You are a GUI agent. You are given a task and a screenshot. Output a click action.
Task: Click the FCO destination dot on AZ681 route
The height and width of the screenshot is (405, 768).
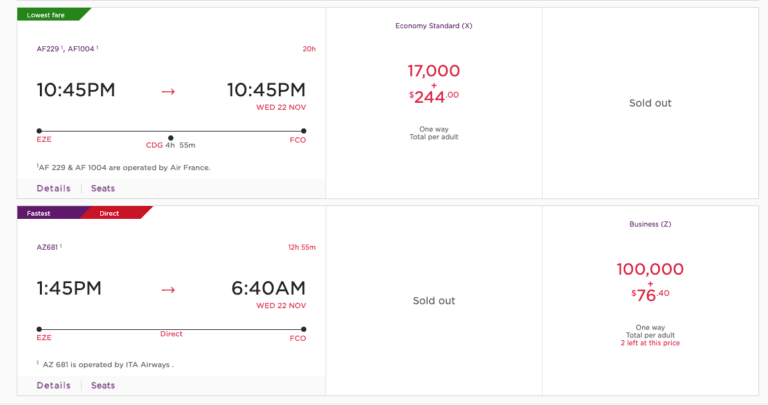tap(304, 329)
